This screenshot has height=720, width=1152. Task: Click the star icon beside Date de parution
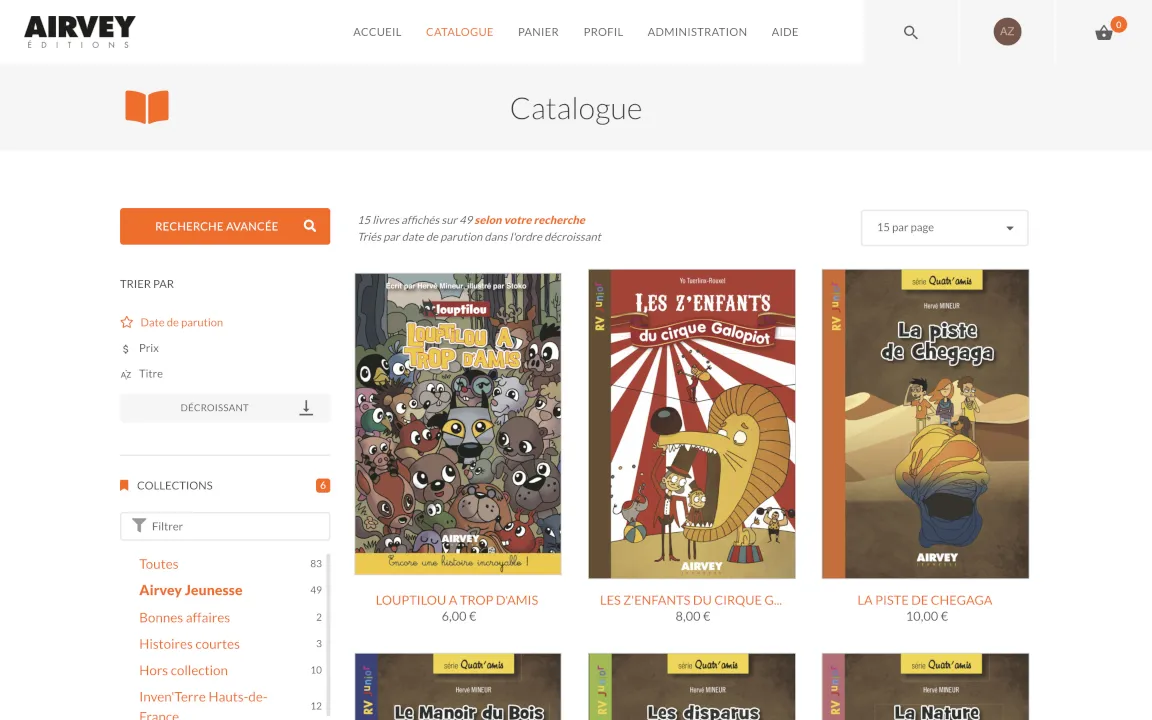point(126,322)
